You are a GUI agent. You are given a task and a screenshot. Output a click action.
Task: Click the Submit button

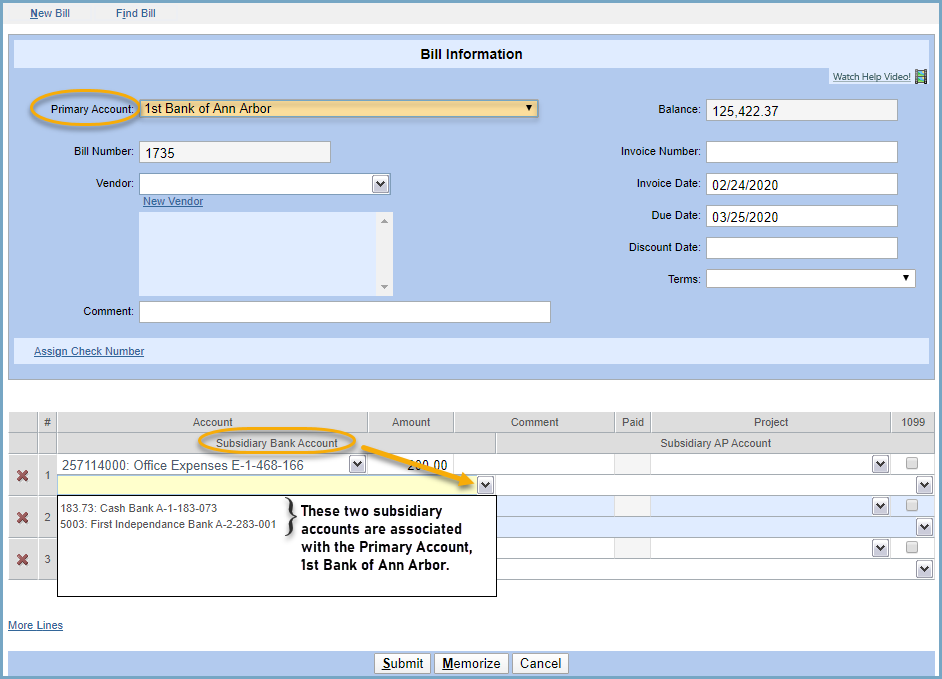coord(403,663)
